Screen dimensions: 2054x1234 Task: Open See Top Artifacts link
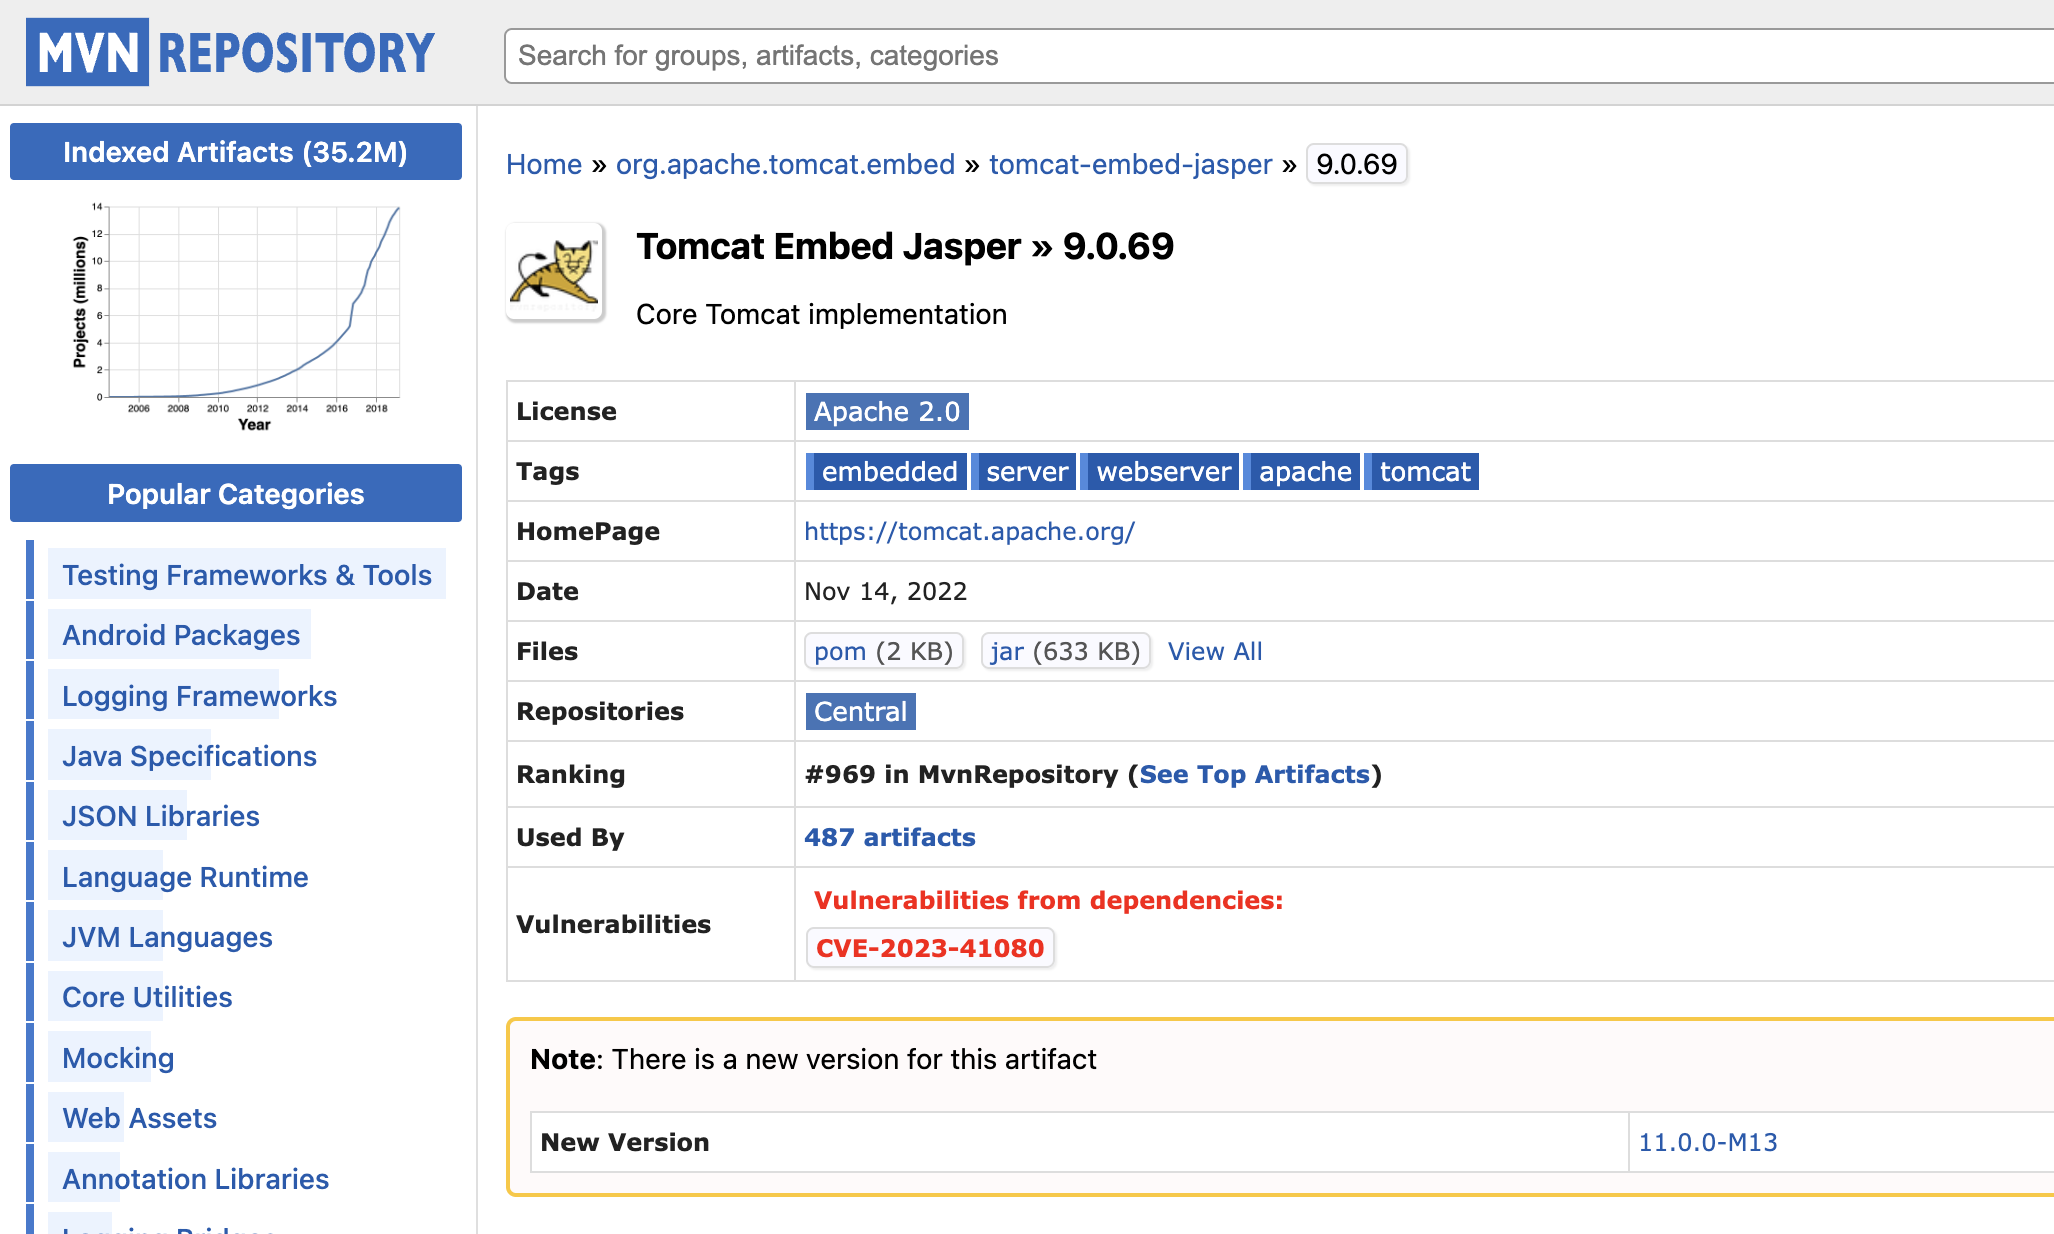(x=1254, y=774)
